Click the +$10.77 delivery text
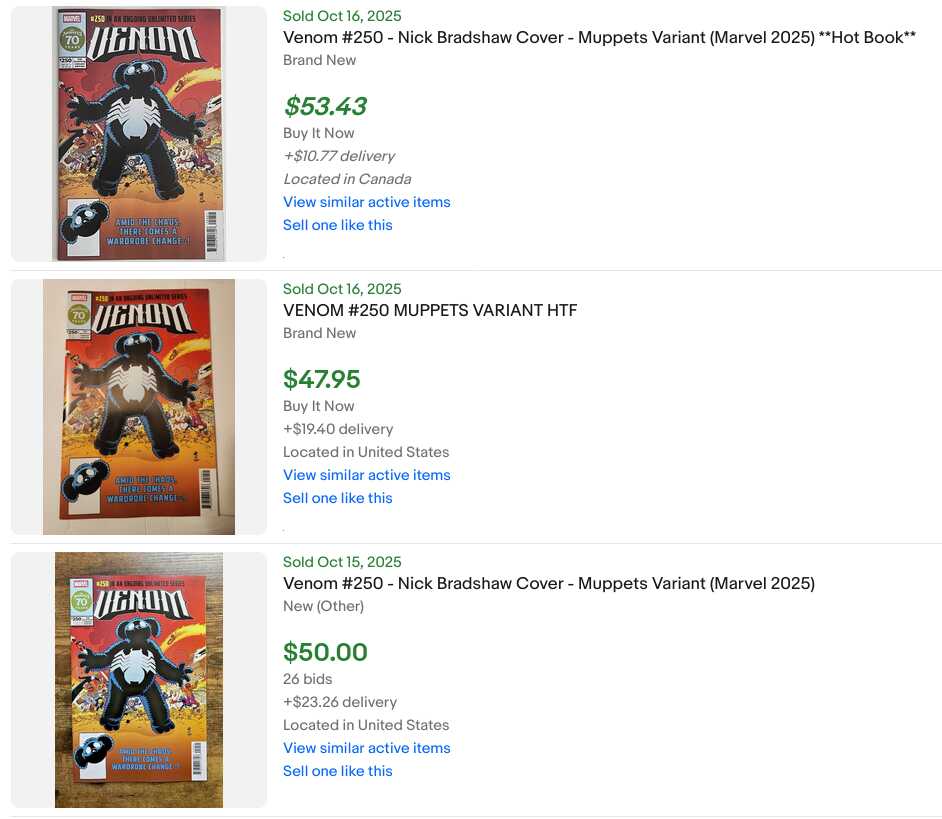This screenshot has height=819, width=942. pyautogui.click(x=339, y=156)
